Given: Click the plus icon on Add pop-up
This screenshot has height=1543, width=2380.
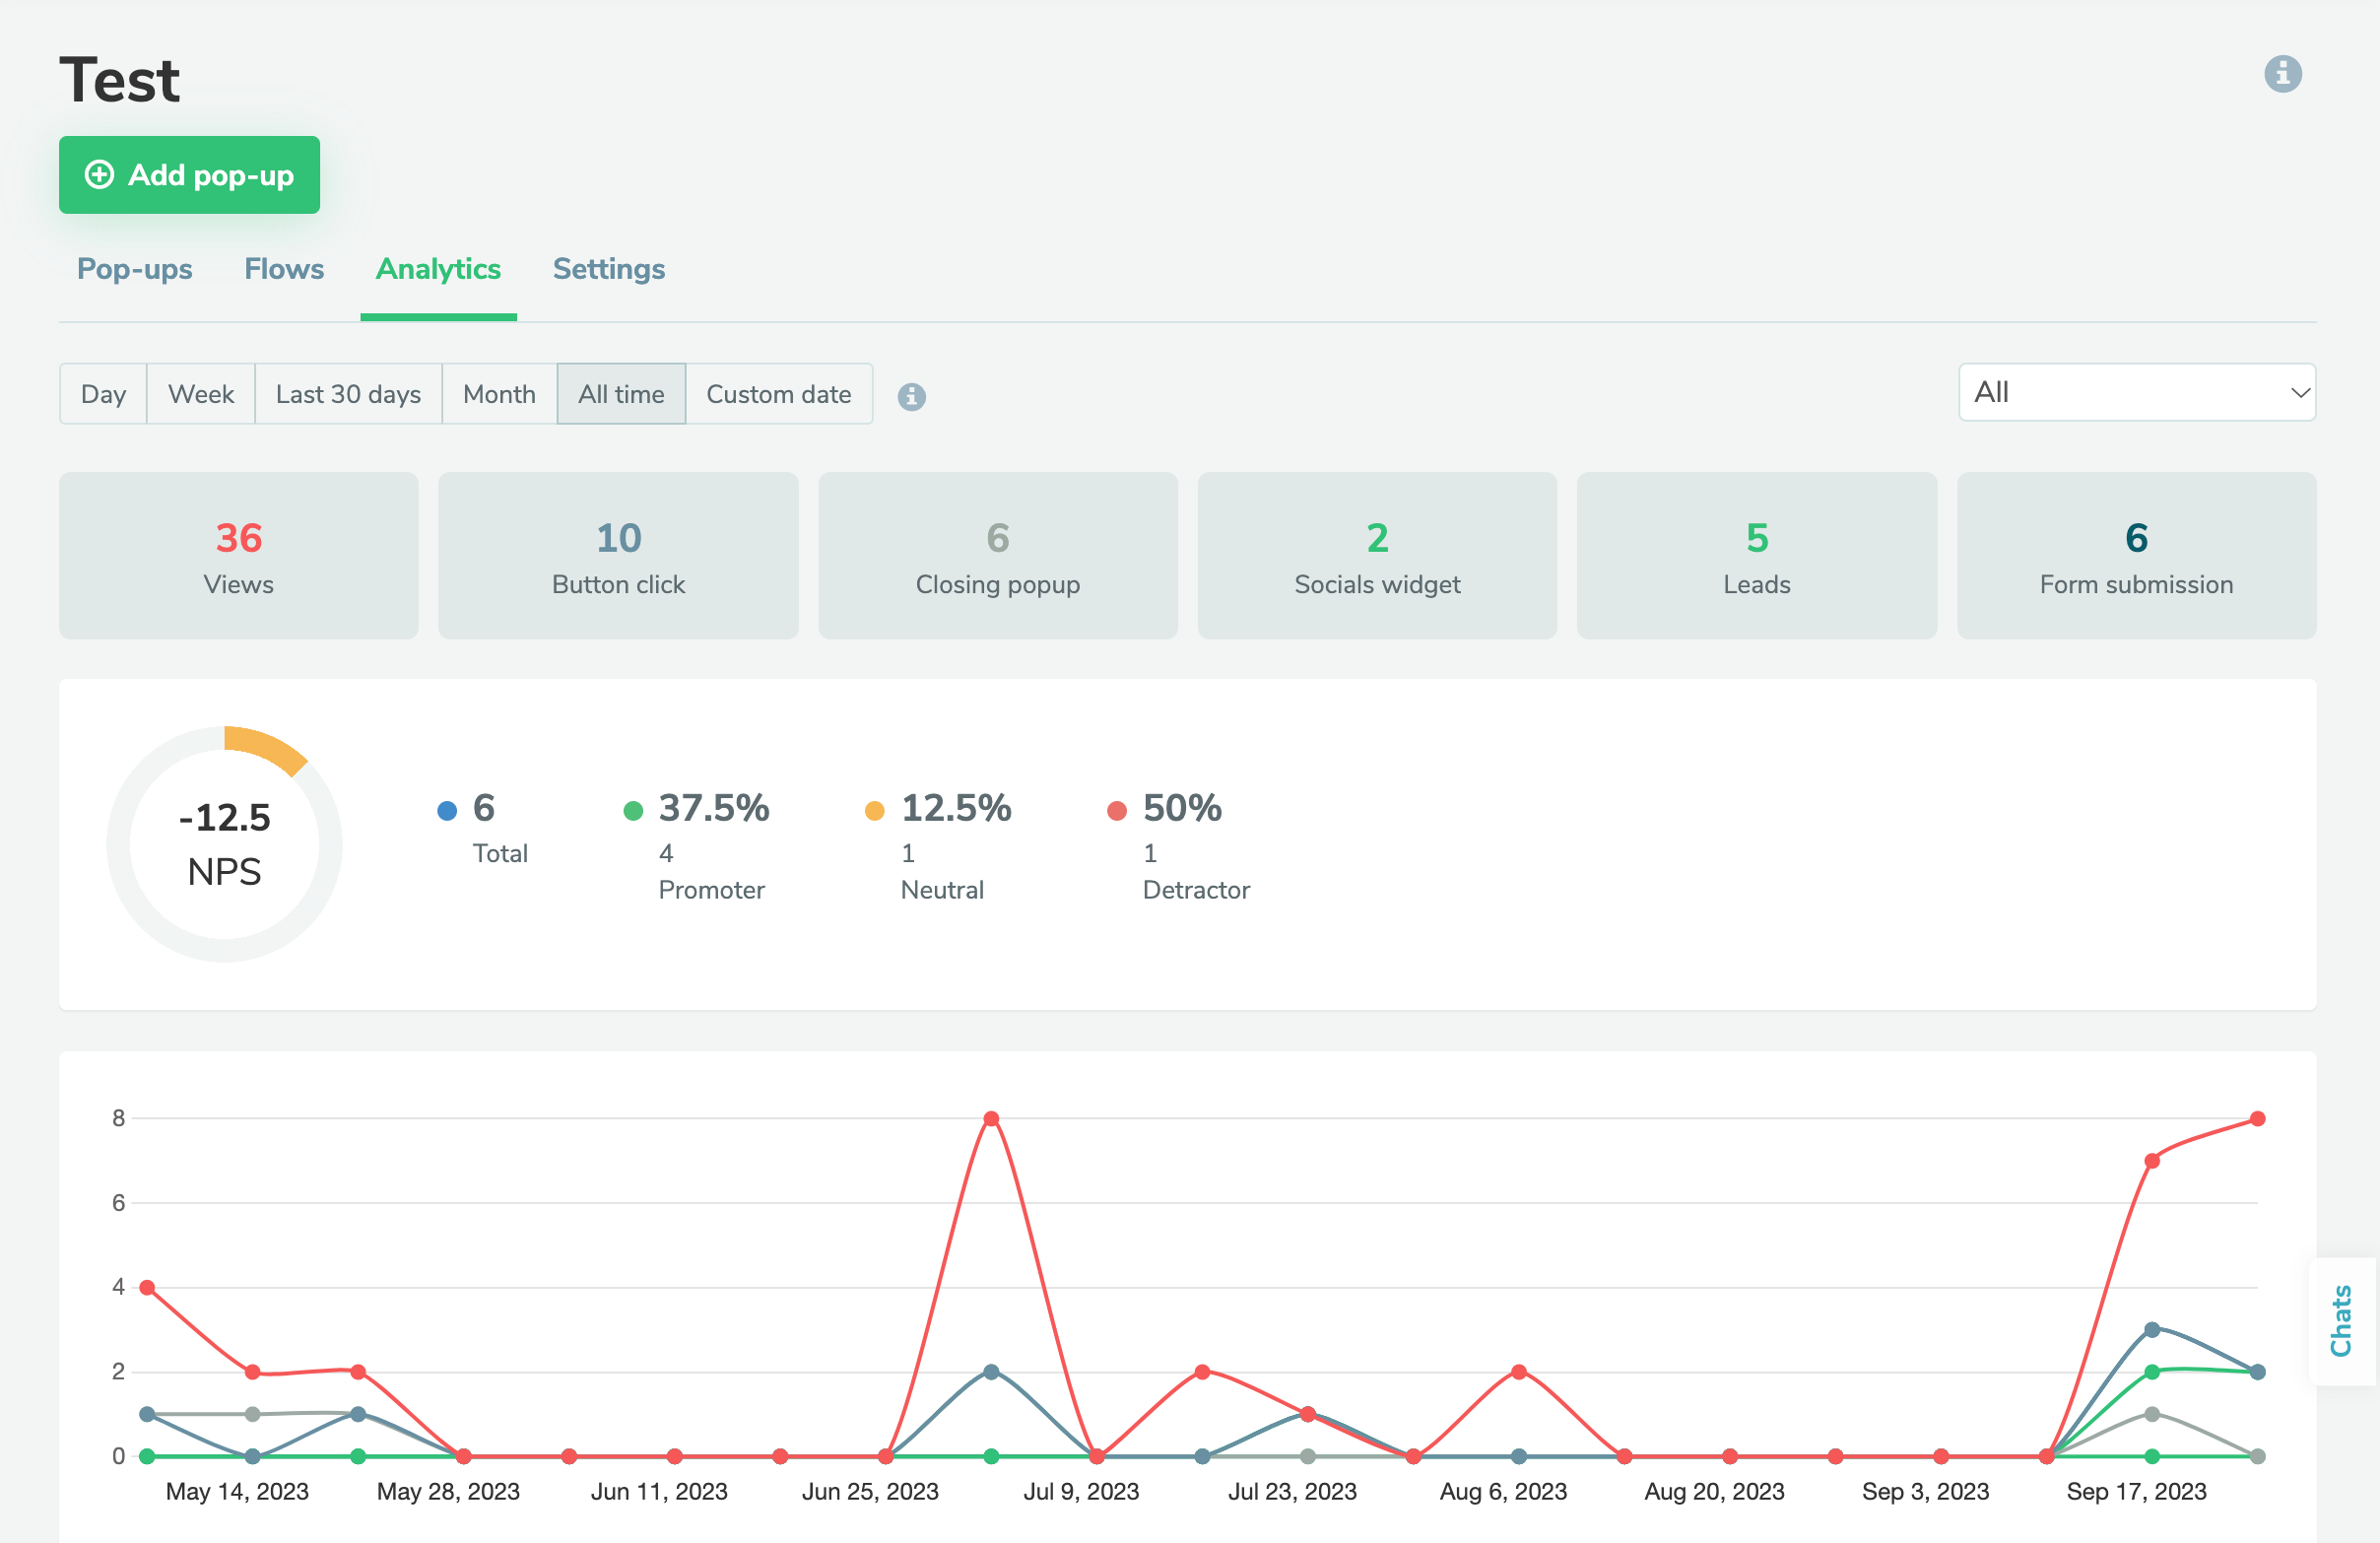Looking at the screenshot, I should coord(99,175).
